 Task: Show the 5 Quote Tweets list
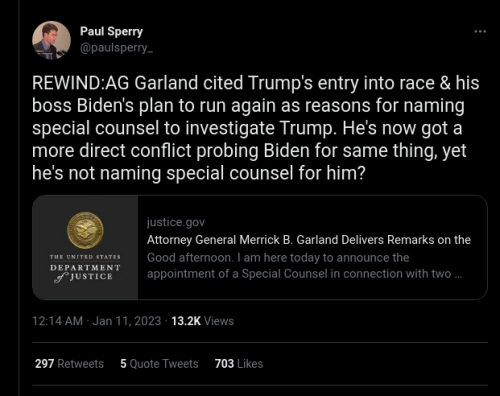(159, 364)
